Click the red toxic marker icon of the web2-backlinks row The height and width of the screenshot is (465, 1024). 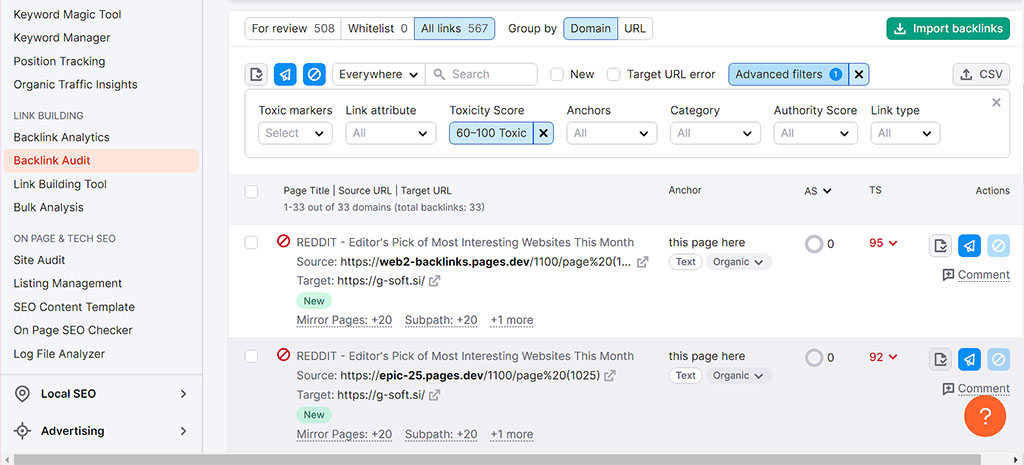pos(283,242)
